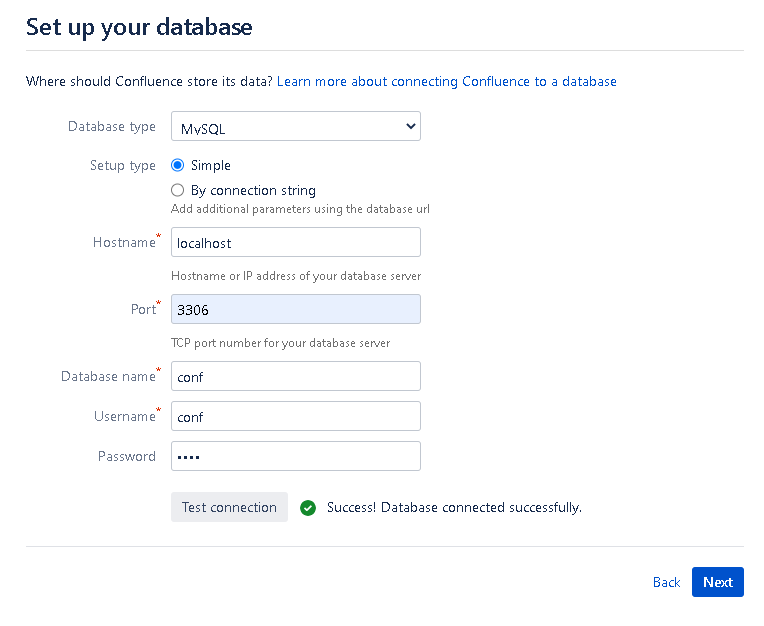
Task: Click the Hostname field label
Action: pyautogui.click(x=124, y=242)
